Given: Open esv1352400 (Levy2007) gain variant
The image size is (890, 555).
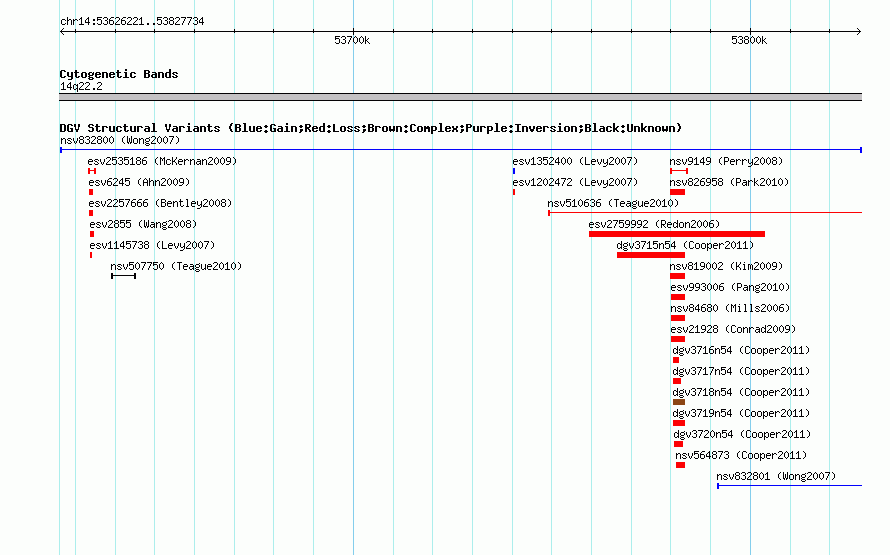Looking at the screenshot, I should tap(575, 161).
